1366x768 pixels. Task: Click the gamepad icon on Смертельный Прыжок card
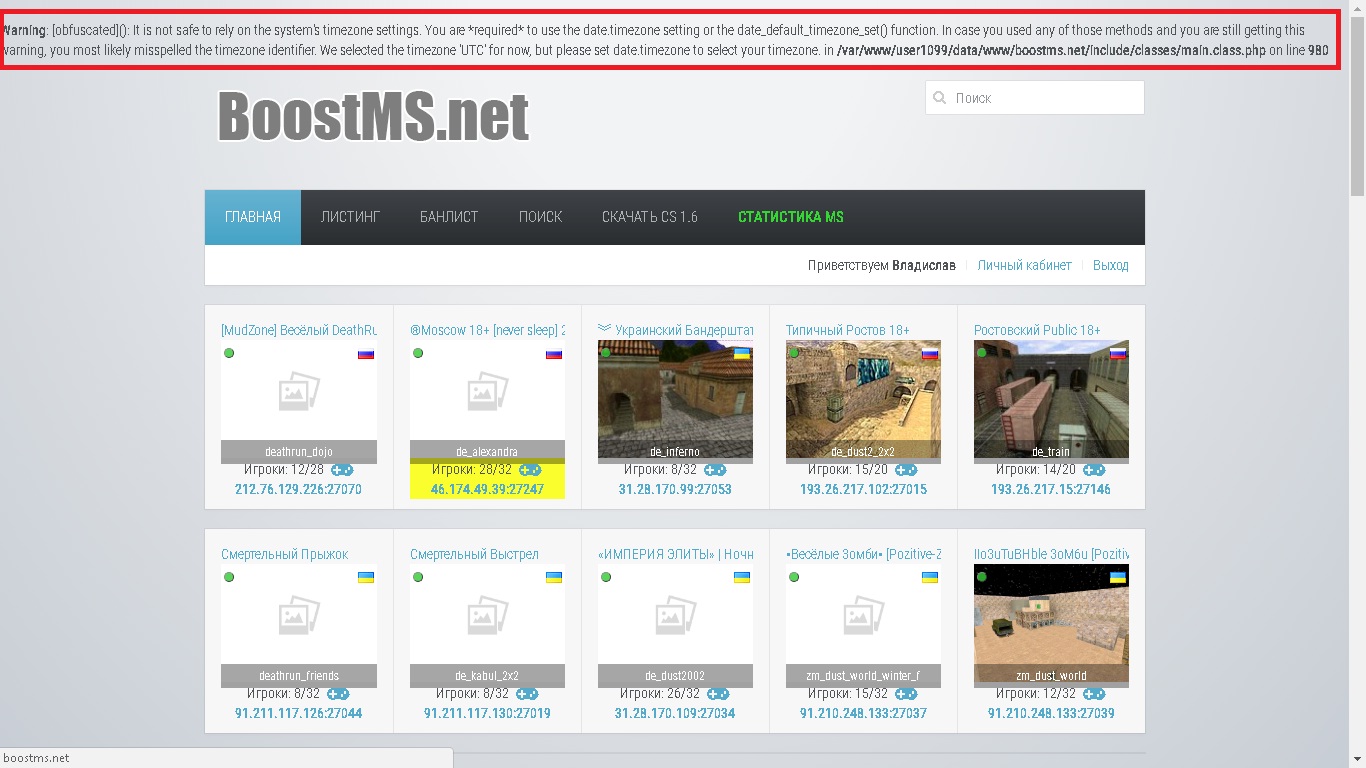tap(338, 694)
